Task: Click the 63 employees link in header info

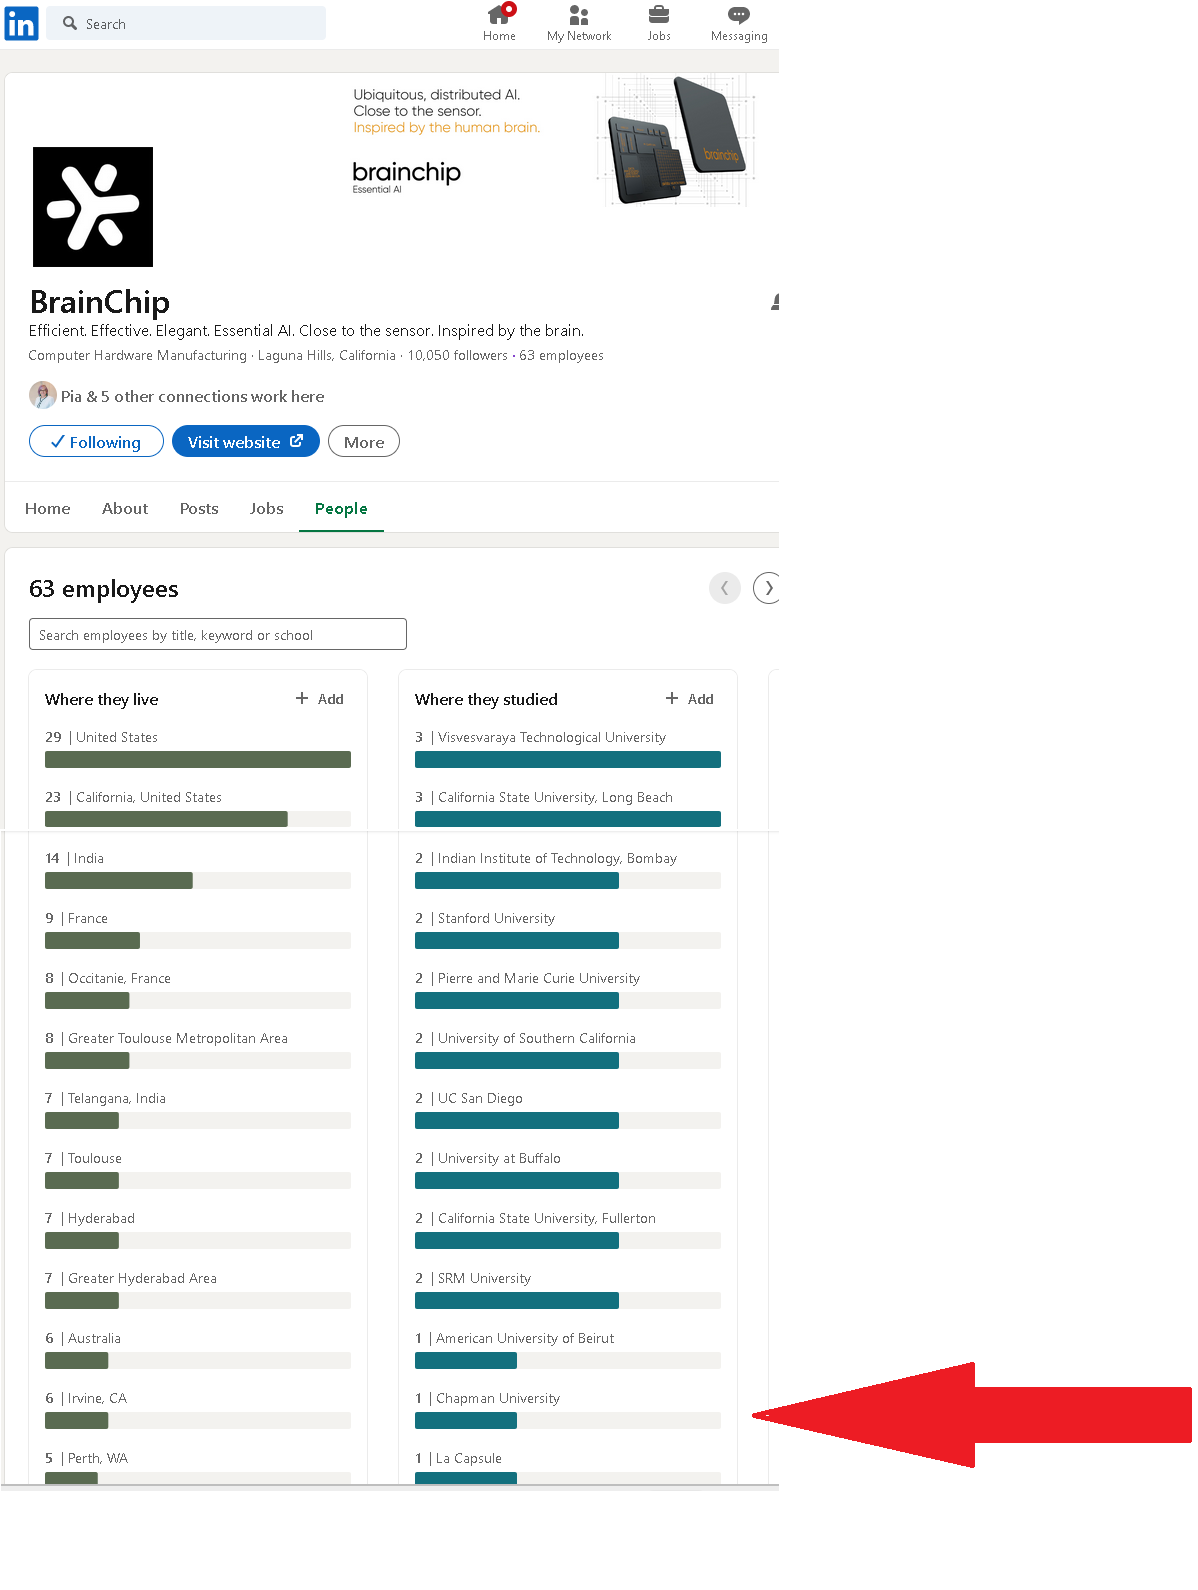Action: pos(561,355)
